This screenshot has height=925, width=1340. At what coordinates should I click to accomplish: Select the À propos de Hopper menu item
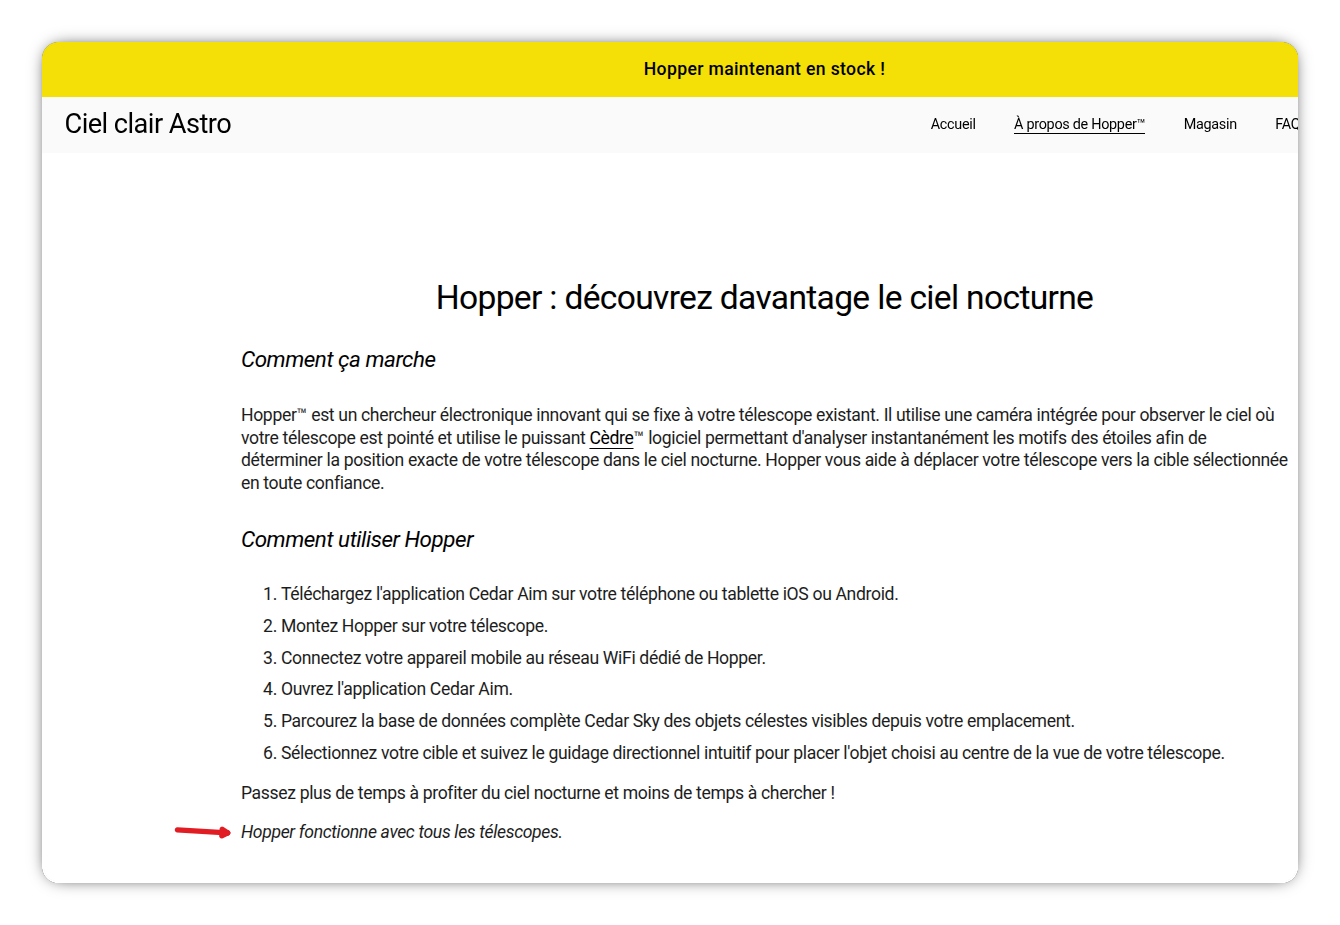(x=1079, y=124)
